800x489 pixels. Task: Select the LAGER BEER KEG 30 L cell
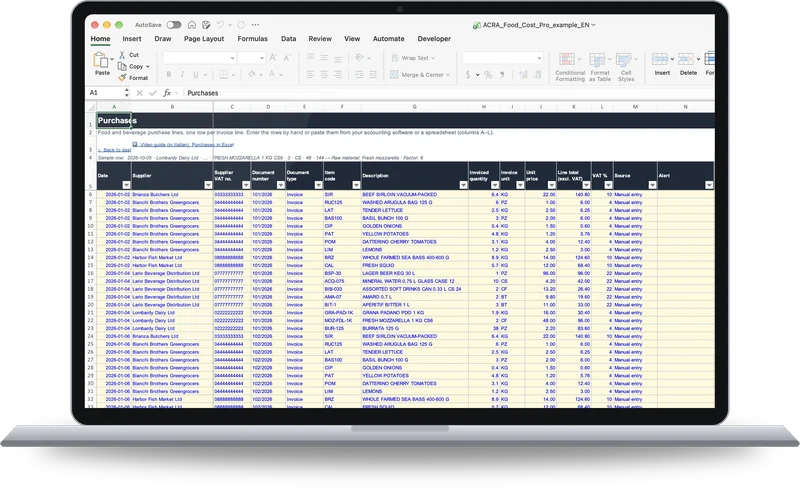coord(414,273)
